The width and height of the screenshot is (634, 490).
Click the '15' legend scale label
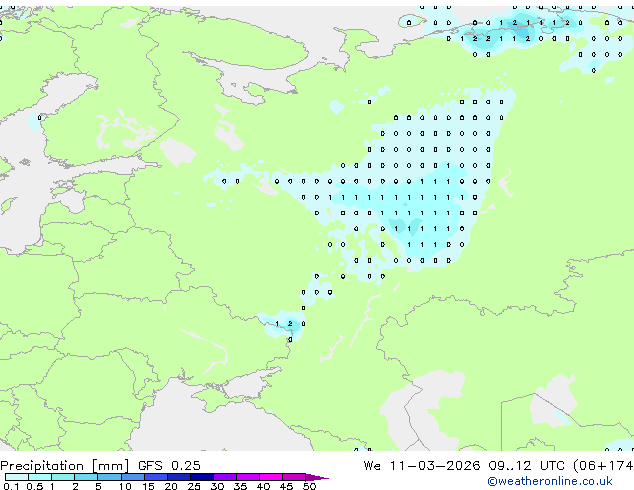(x=148, y=486)
